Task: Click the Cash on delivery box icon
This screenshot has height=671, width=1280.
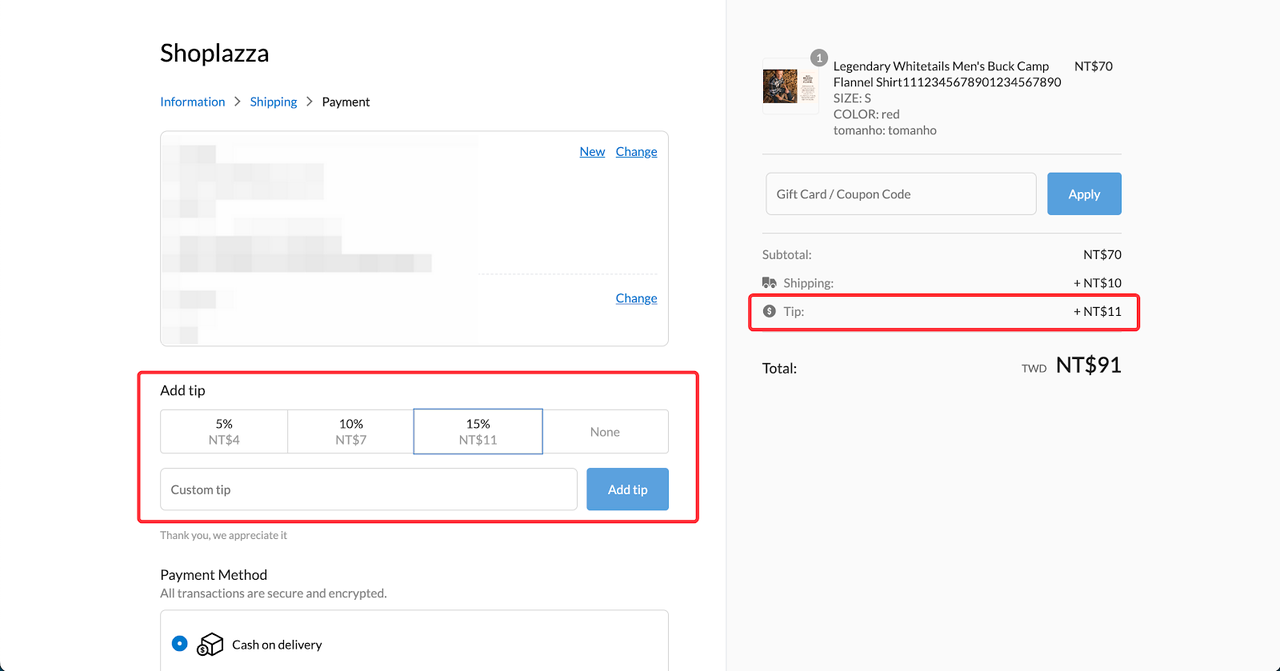Action: (210, 645)
